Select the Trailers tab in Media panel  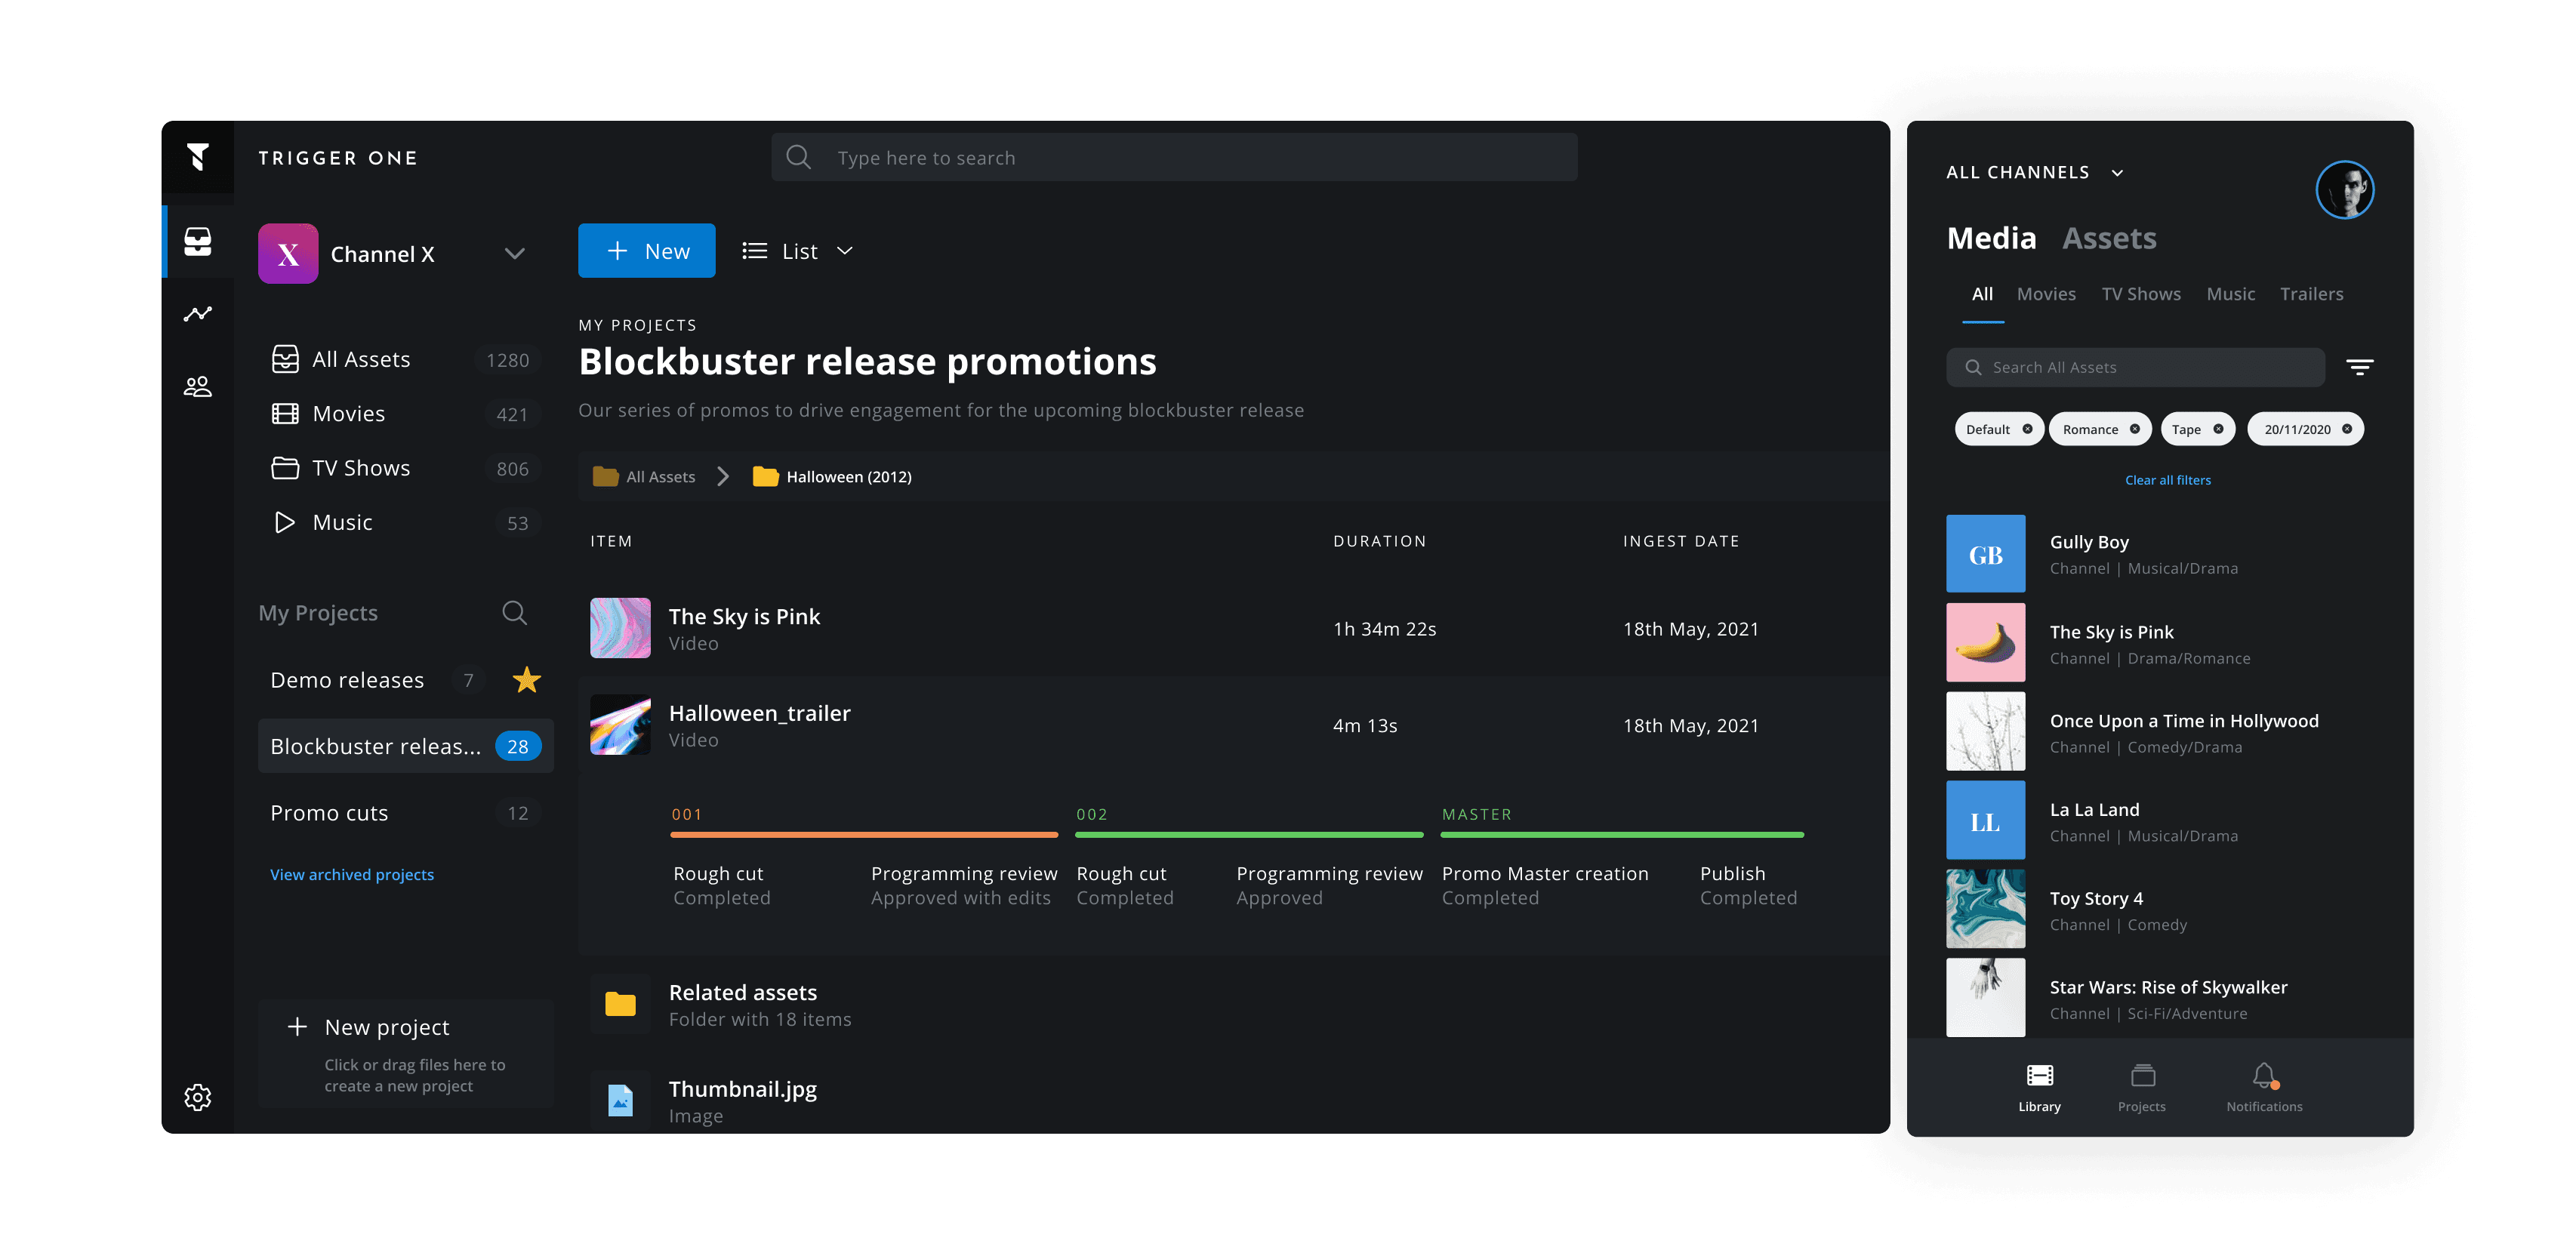(2311, 294)
